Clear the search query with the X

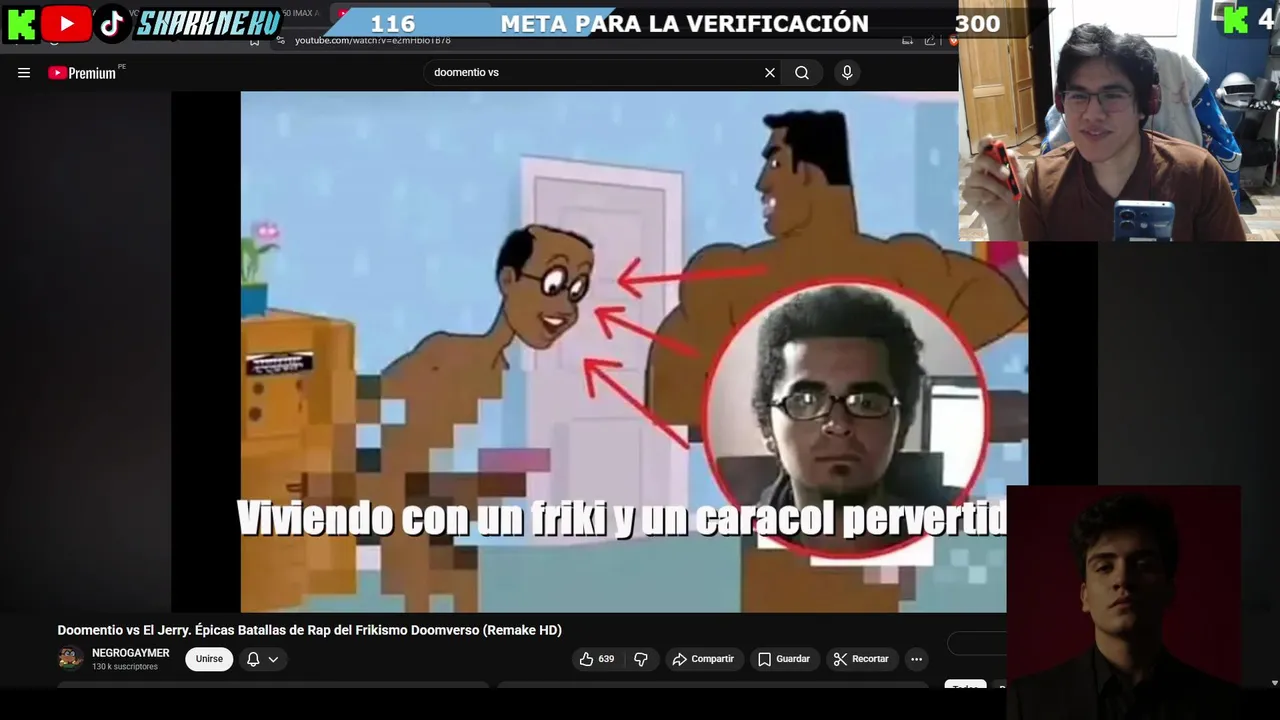(770, 73)
